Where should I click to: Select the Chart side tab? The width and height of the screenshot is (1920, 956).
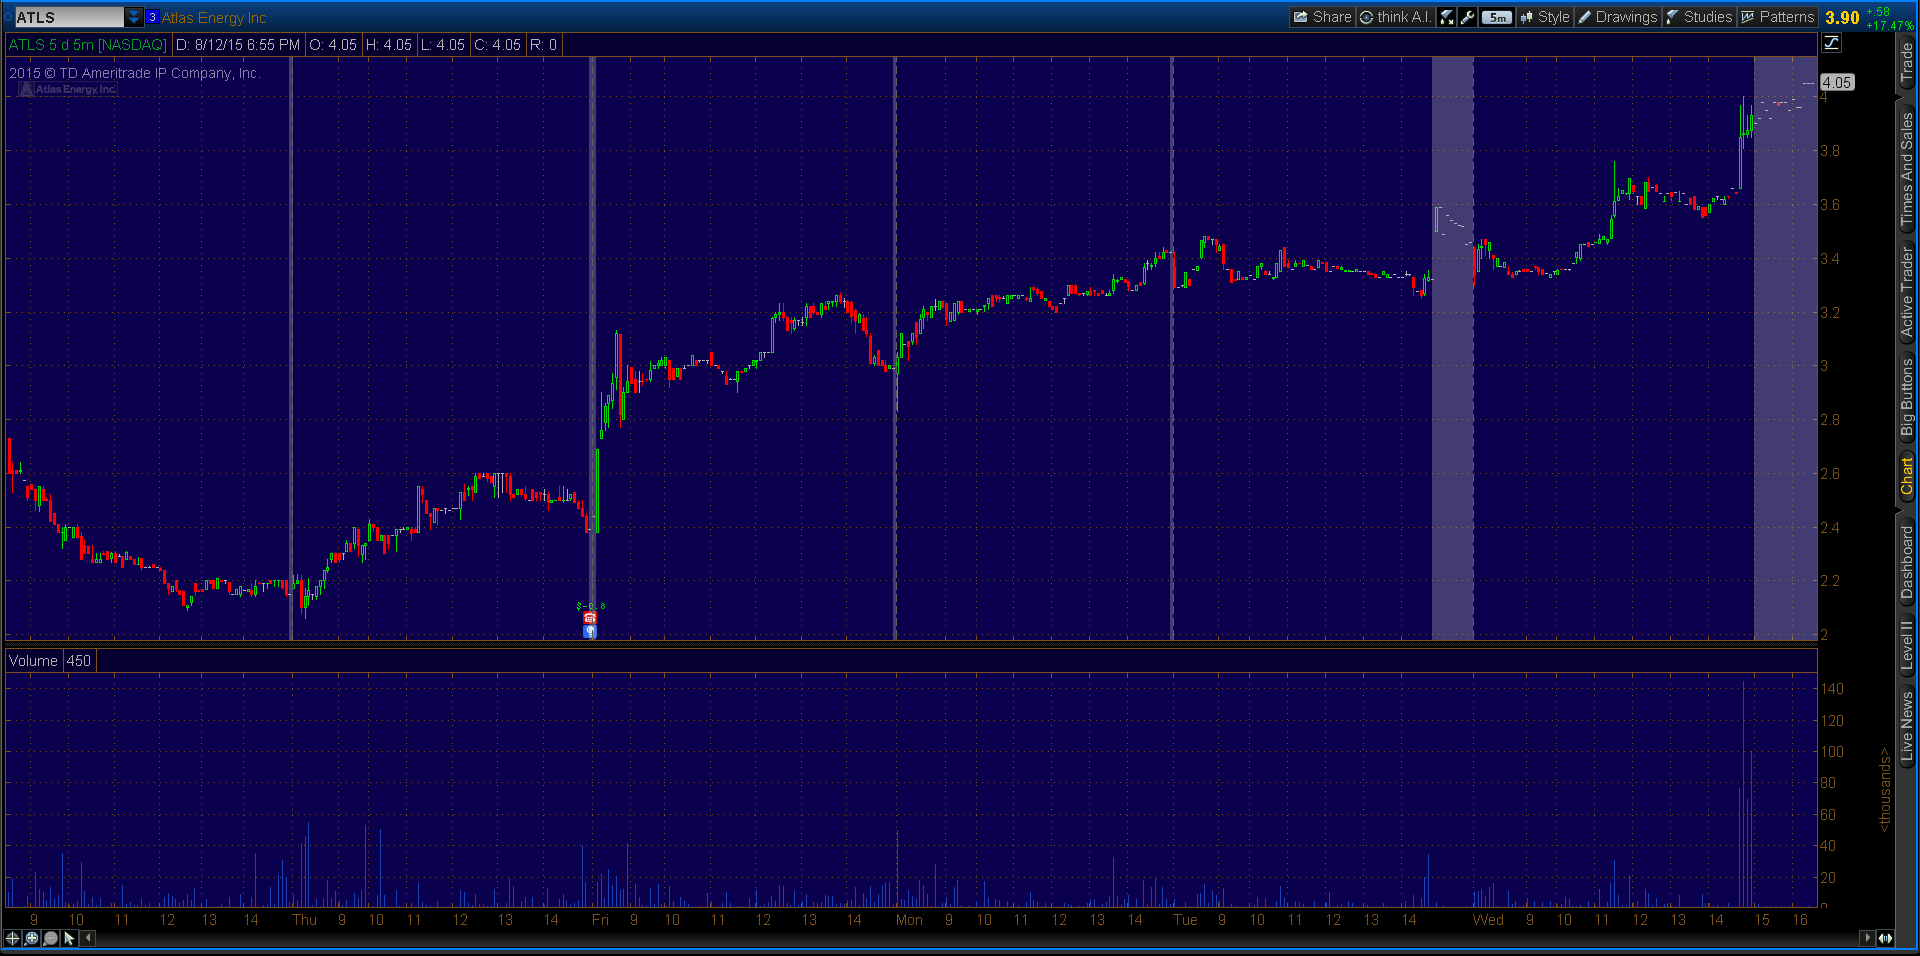tap(1907, 476)
